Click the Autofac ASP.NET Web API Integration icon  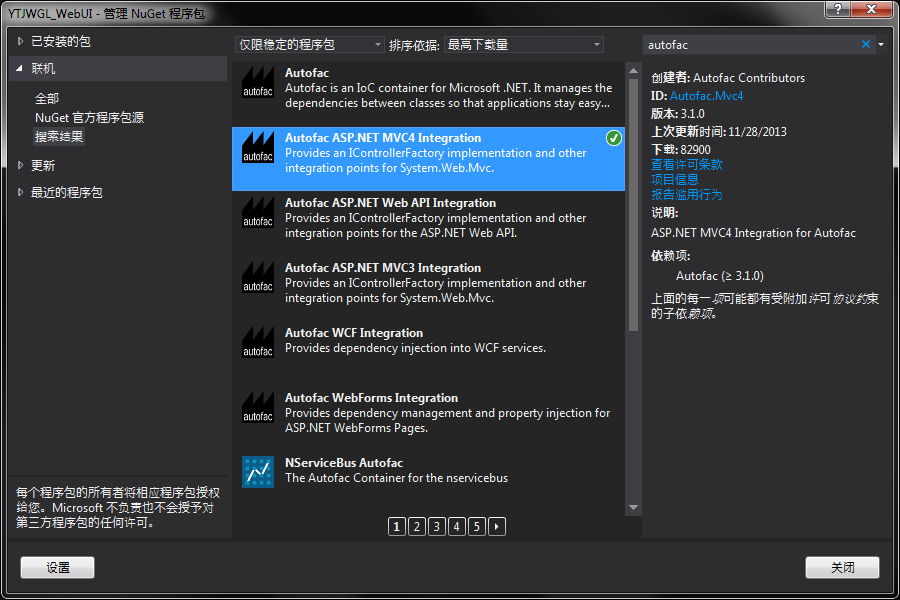258,212
